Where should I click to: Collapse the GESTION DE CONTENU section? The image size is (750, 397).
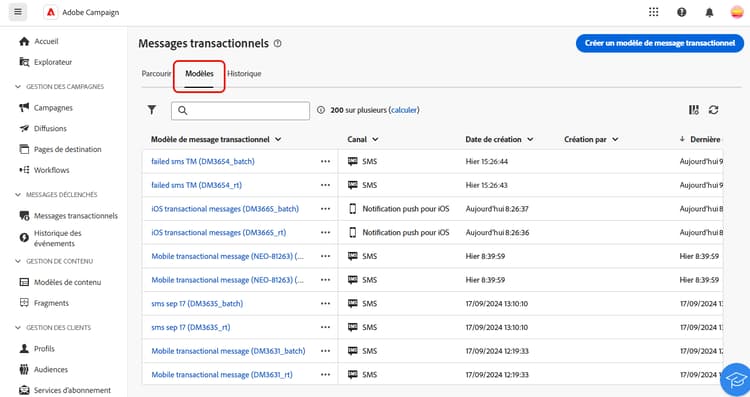[18, 261]
